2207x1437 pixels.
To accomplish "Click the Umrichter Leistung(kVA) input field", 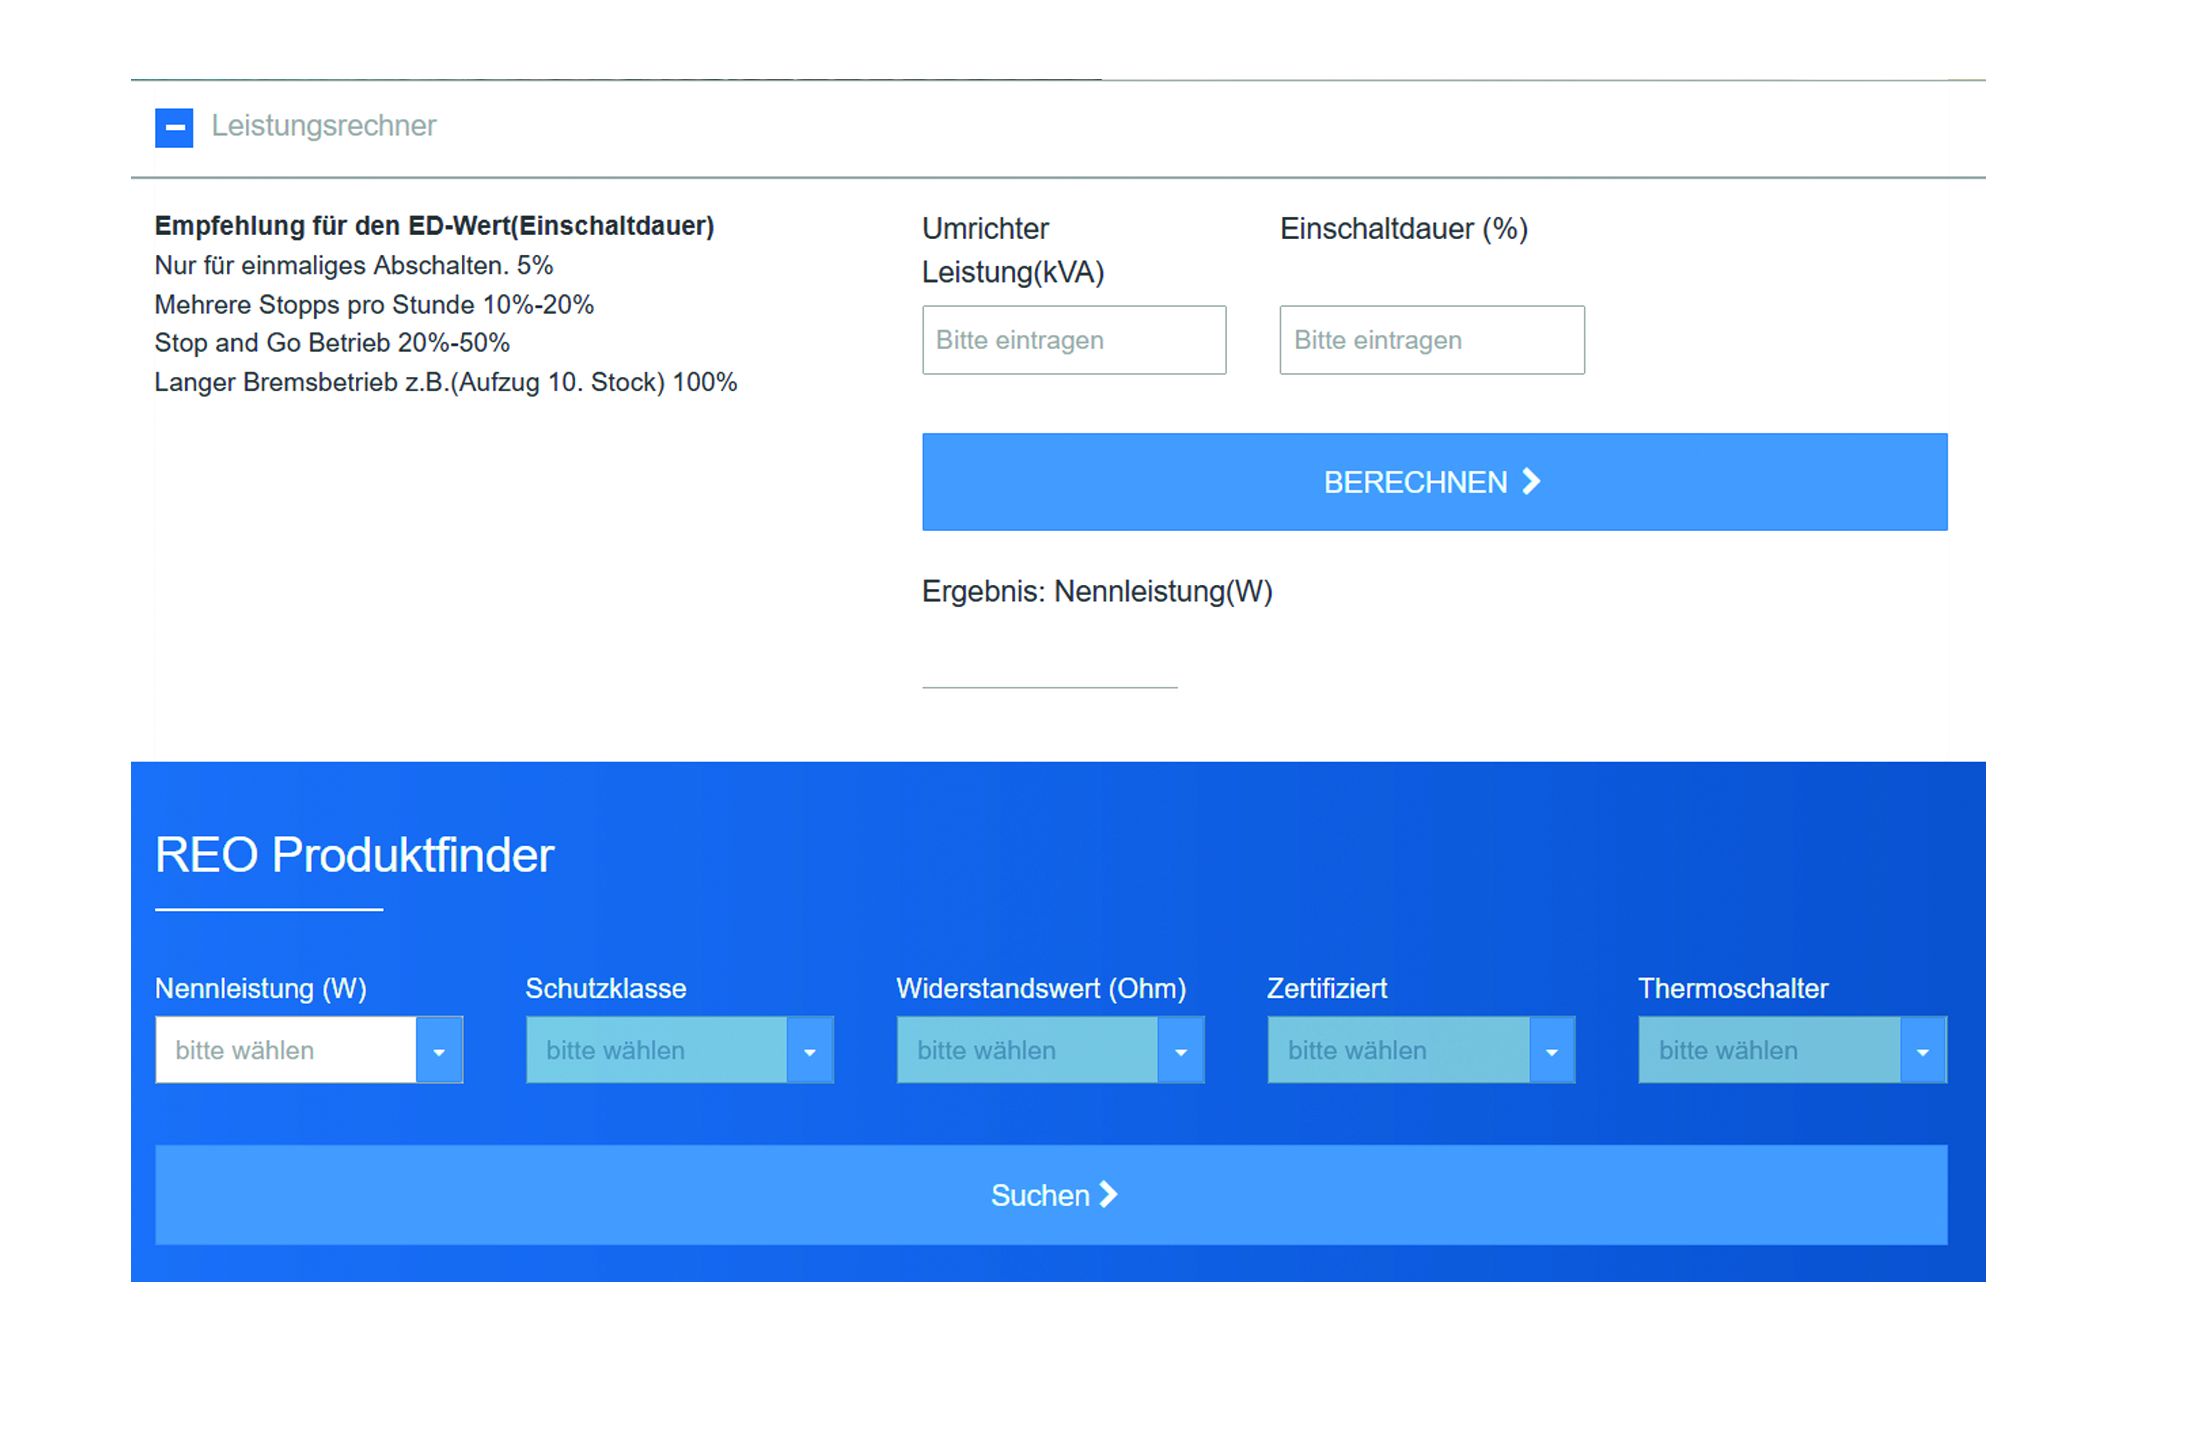I will pos(1073,340).
